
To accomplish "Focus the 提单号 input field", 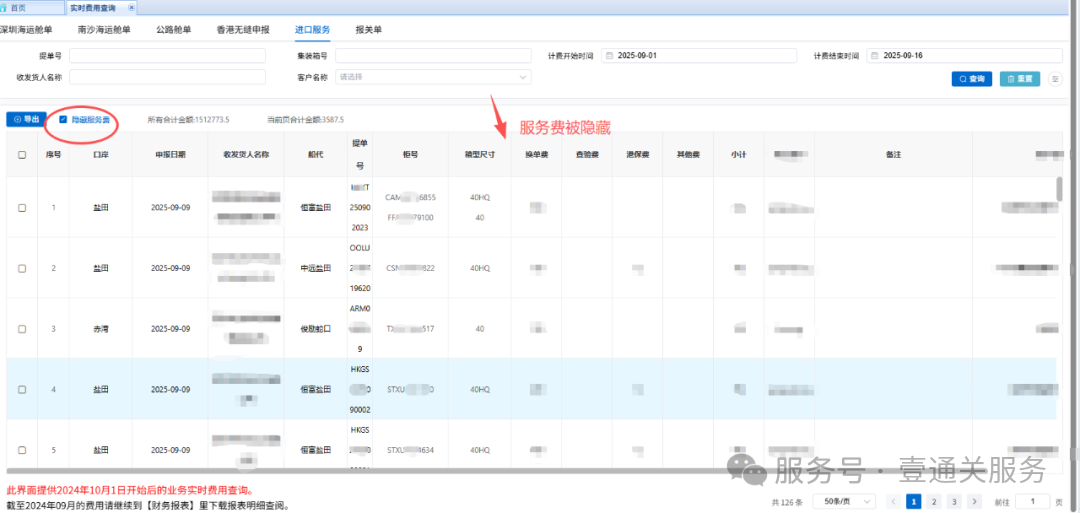I will (x=167, y=56).
